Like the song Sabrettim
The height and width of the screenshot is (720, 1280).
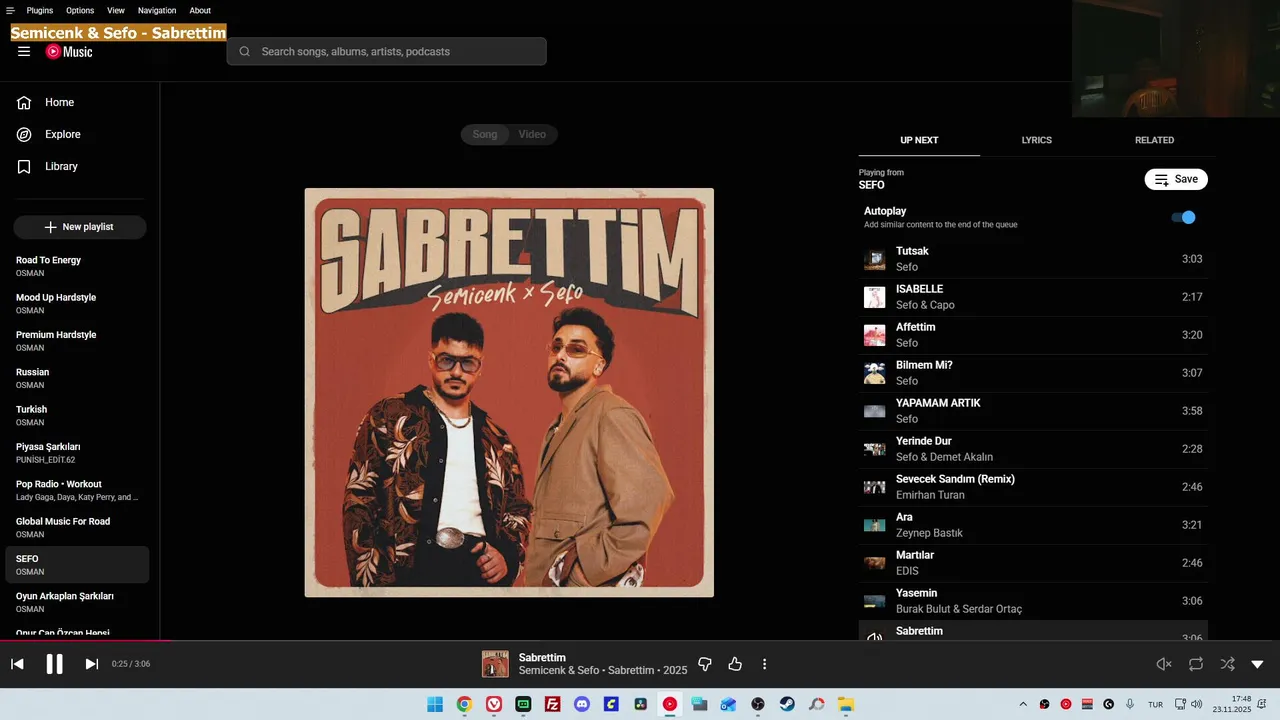(x=735, y=664)
